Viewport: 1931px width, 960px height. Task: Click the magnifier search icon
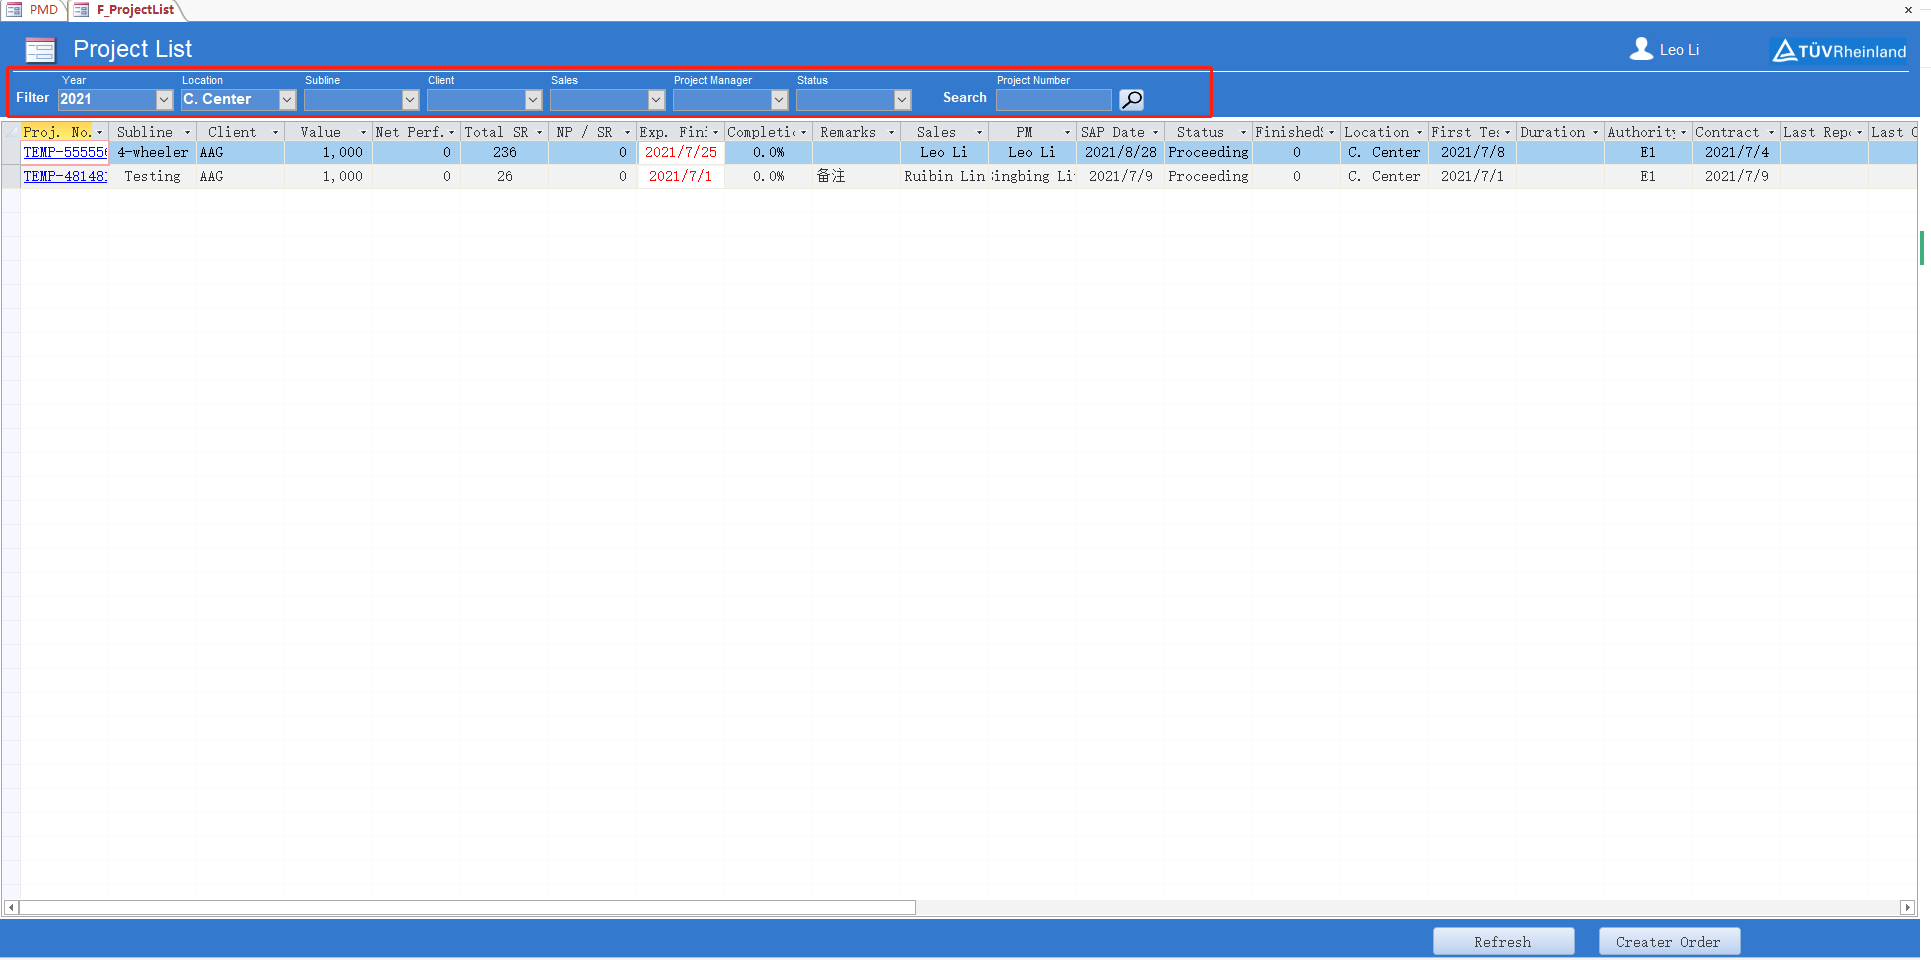(1131, 99)
